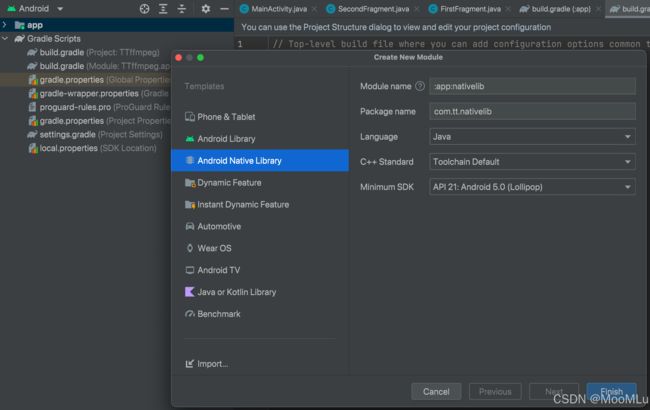Open settings.gradle (Project Settings) file
Viewport: 650px width, 410px height.
(x=95, y=134)
